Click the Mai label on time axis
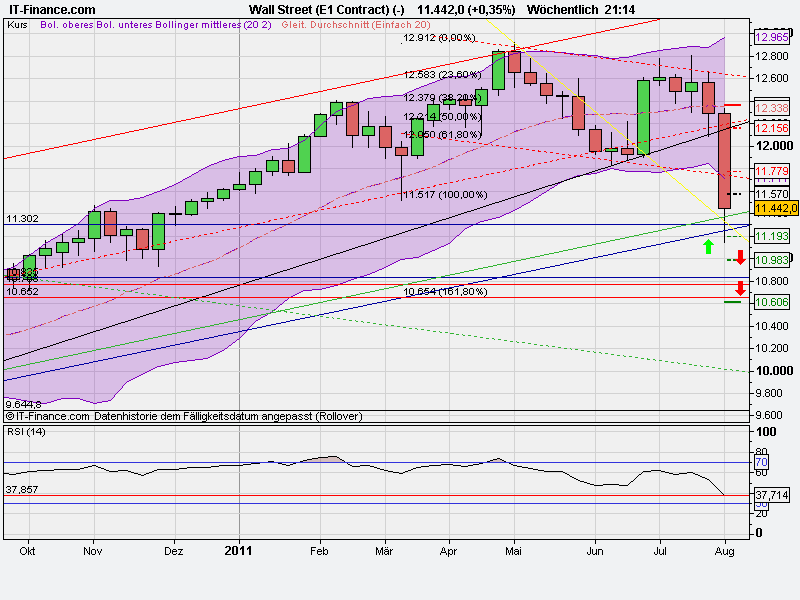The height and width of the screenshot is (600, 800). coord(513,552)
